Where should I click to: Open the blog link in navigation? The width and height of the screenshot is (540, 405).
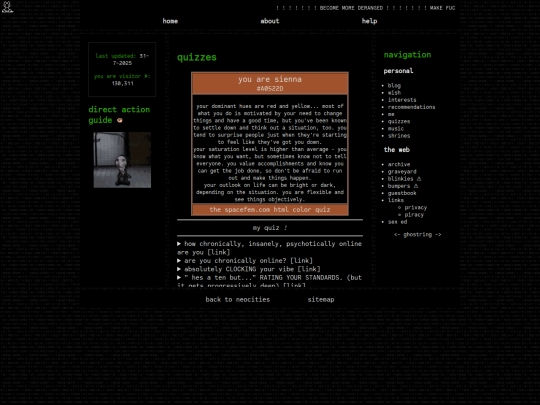coord(394,85)
